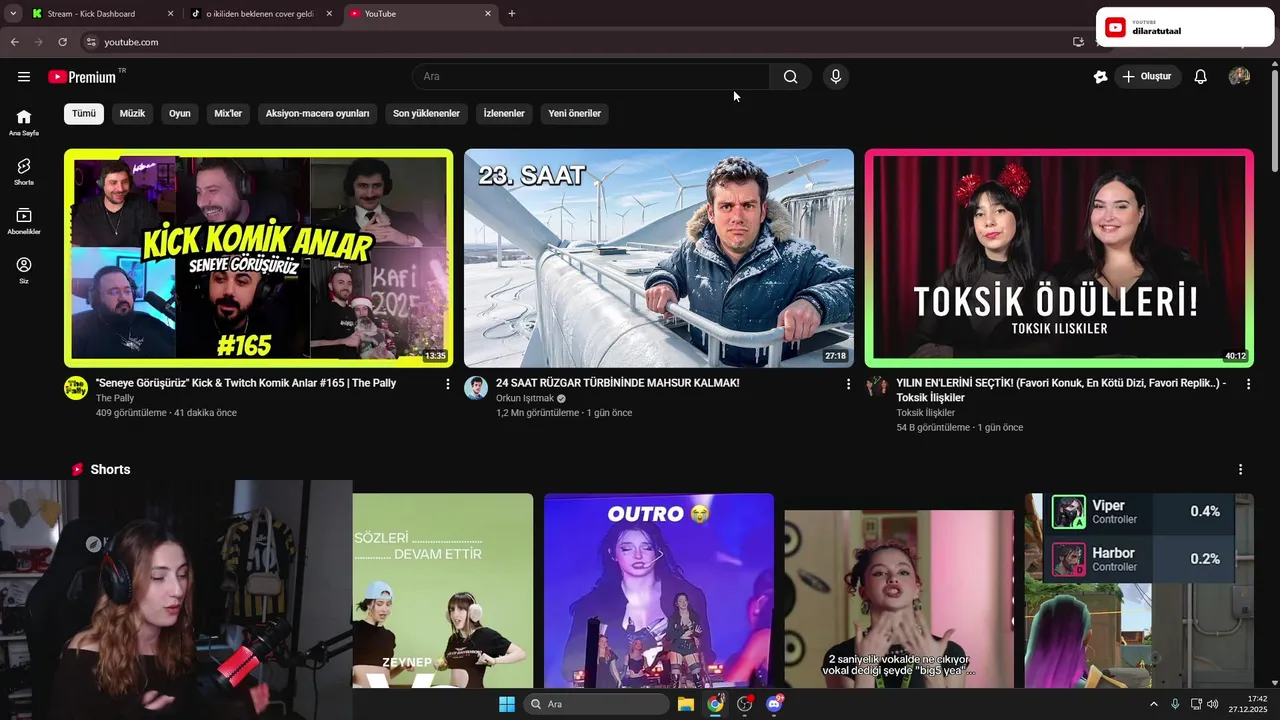1280x720 pixels.
Task: Close the Kick Dashboard tab
Action: (x=170, y=14)
